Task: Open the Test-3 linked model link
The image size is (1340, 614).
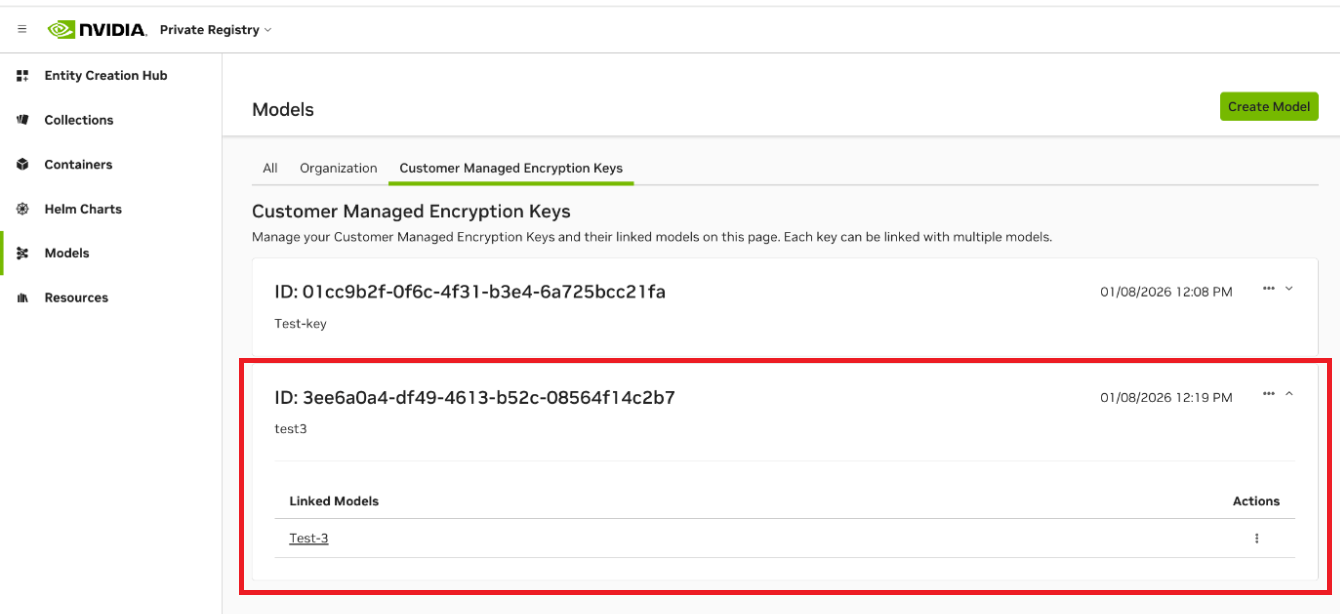Action: (309, 538)
